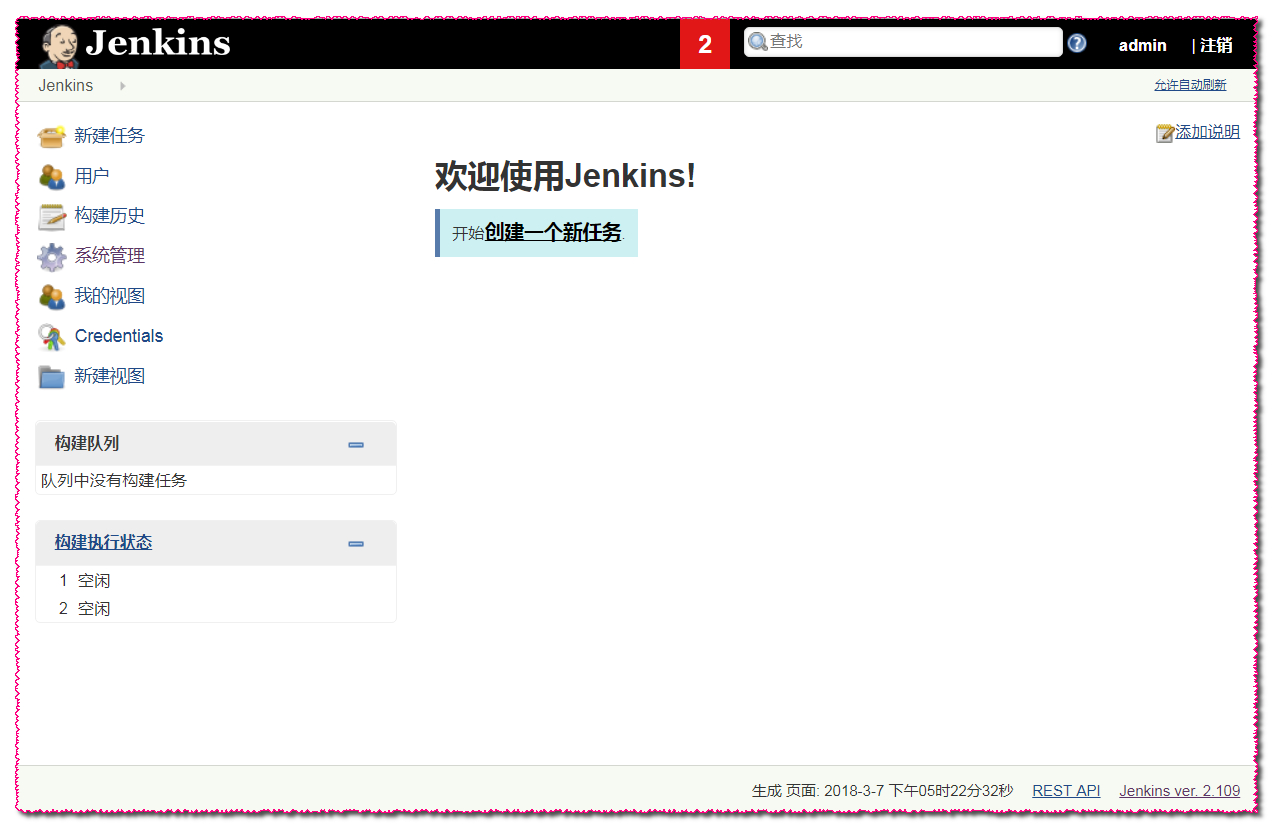The image size is (1273, 828).
Task: Click the 队列中没有构建任务 text
Action: click(x=114, y=480)
